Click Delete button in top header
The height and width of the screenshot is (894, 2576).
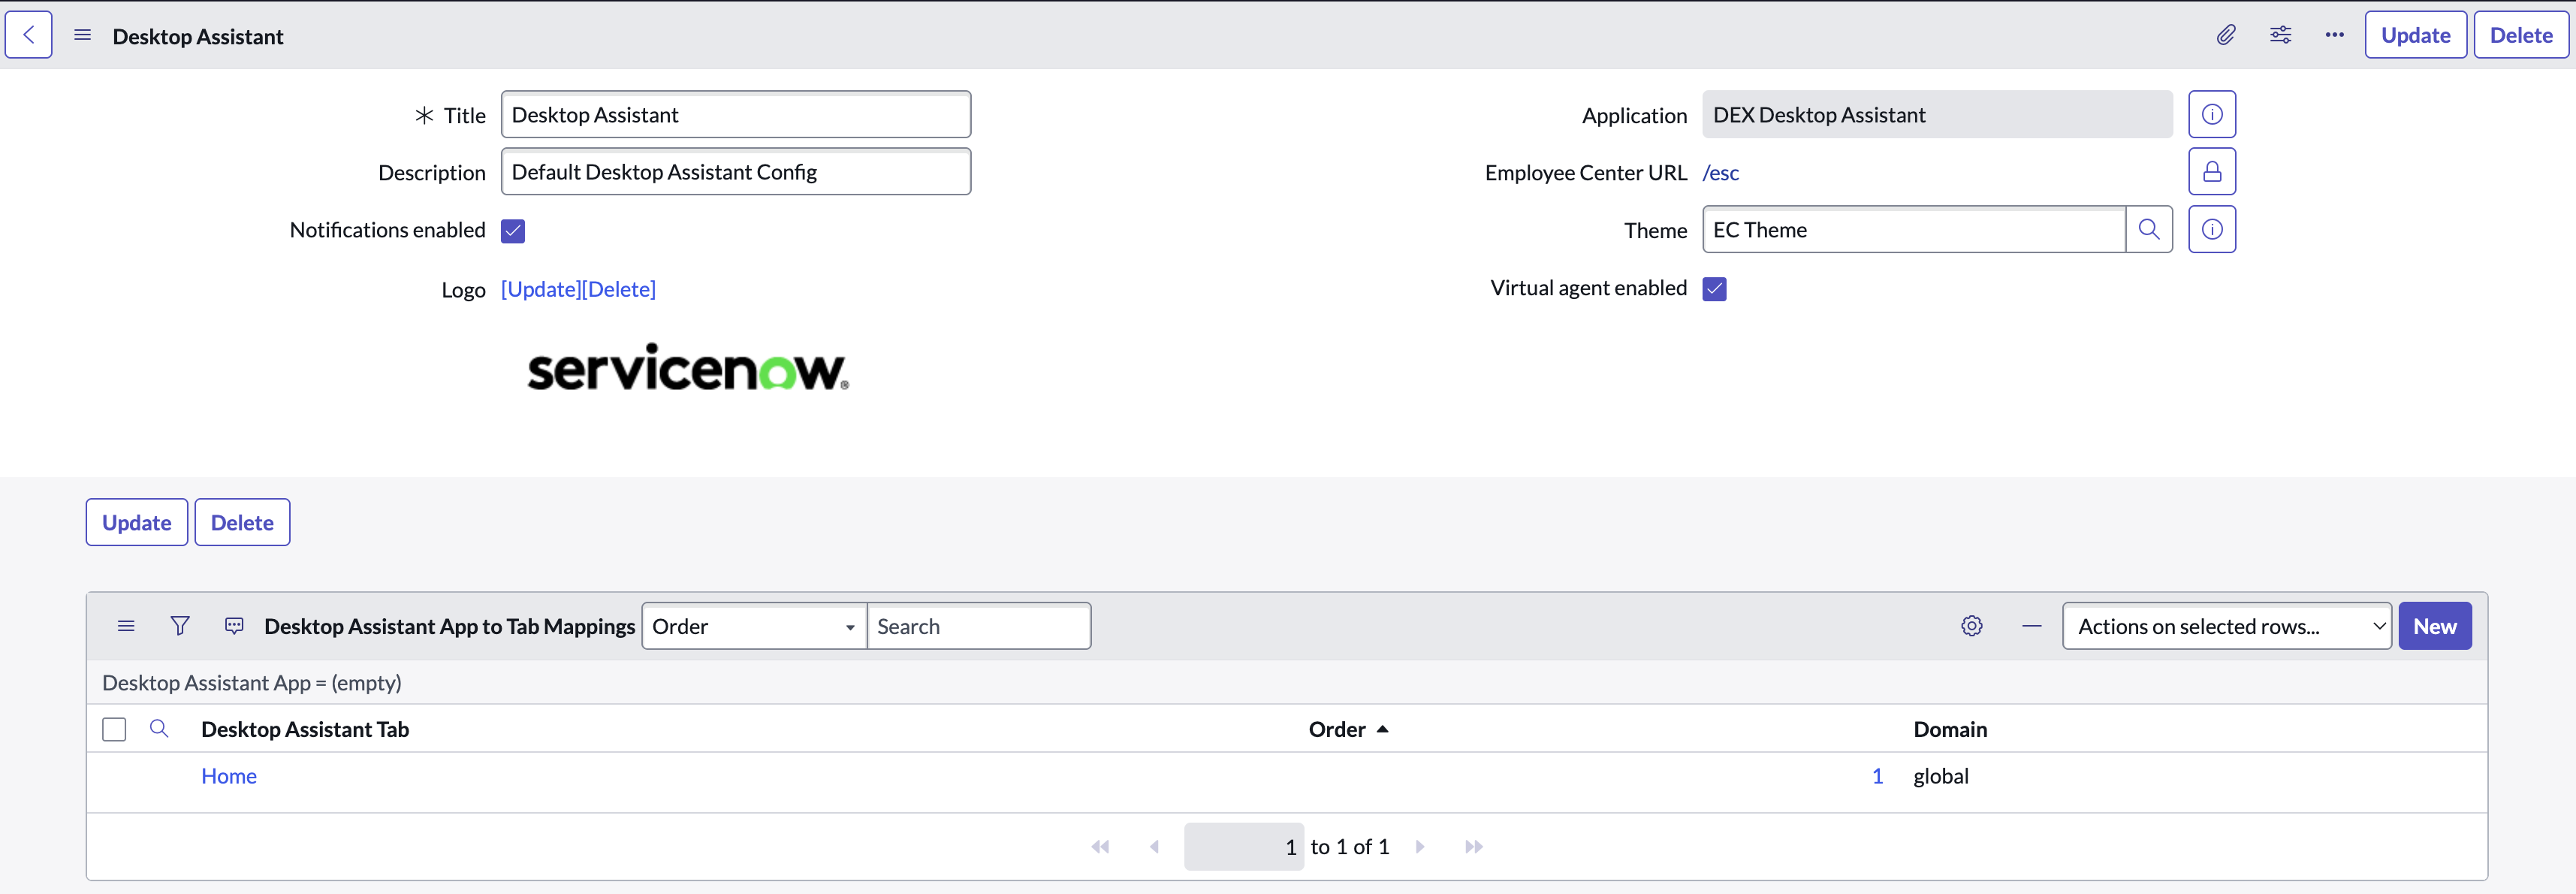2520,35
